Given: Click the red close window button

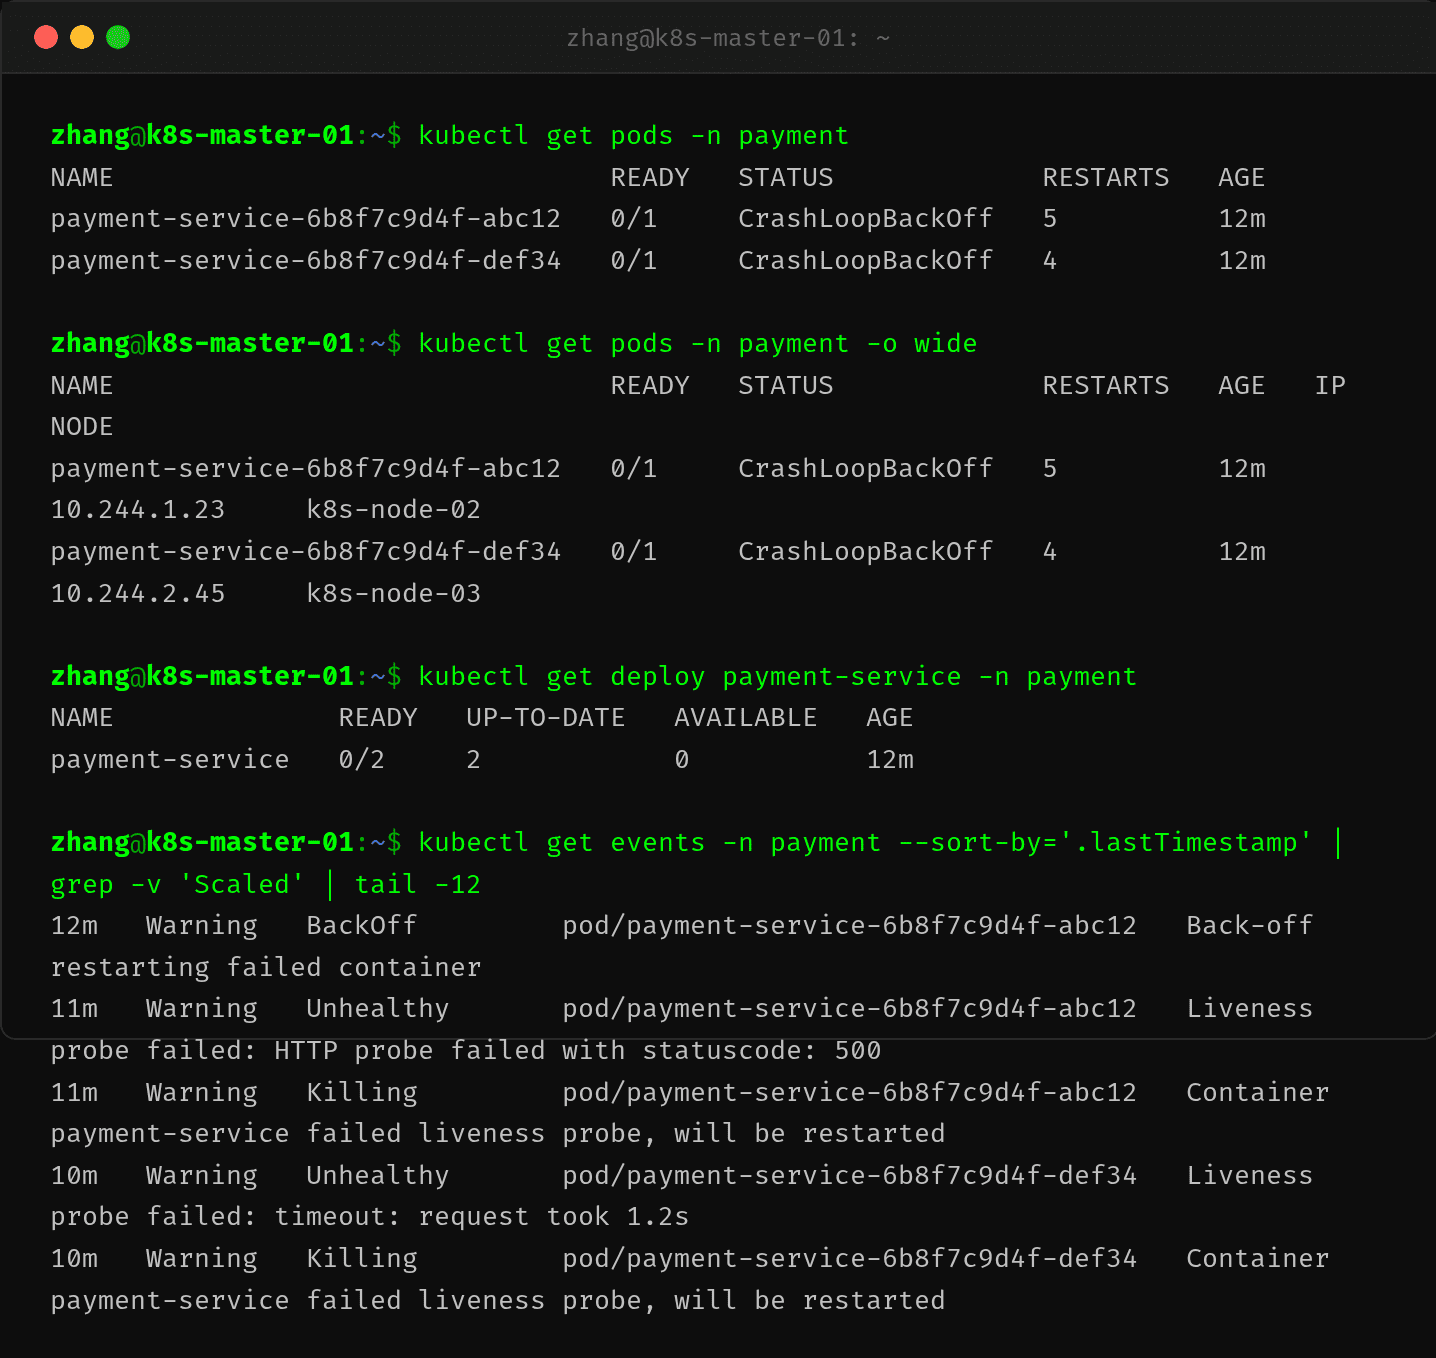Looking at the screenshot, I should (46, 37).
